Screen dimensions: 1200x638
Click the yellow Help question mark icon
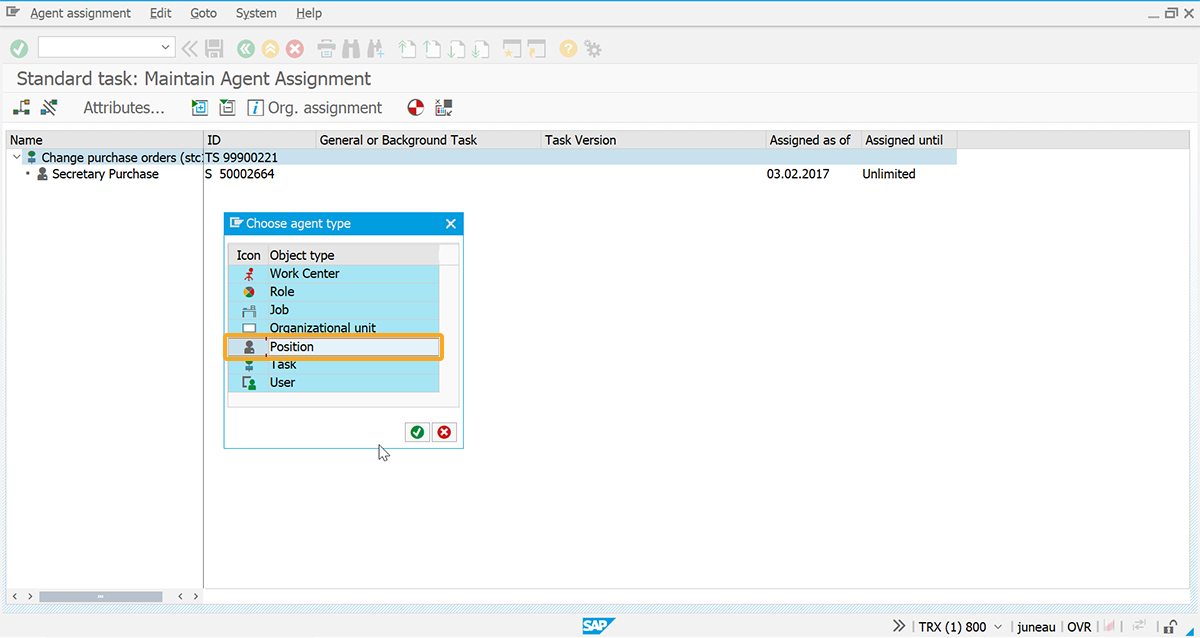pos(568,48)
